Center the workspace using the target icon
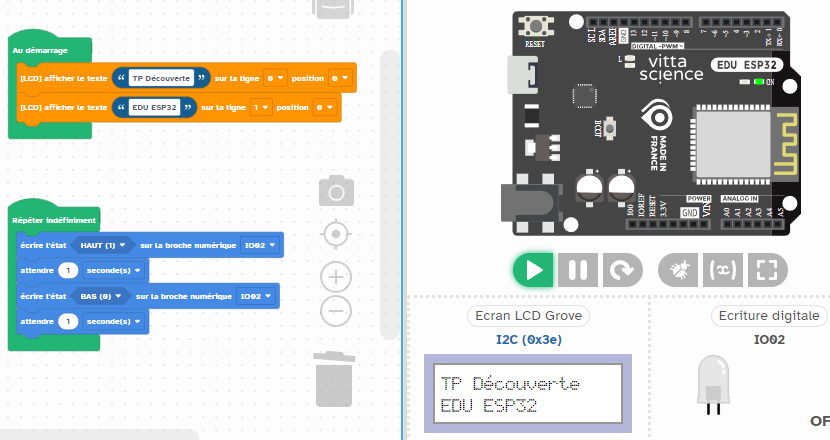This screenshot has width=830, height=440. coord(336,234)
